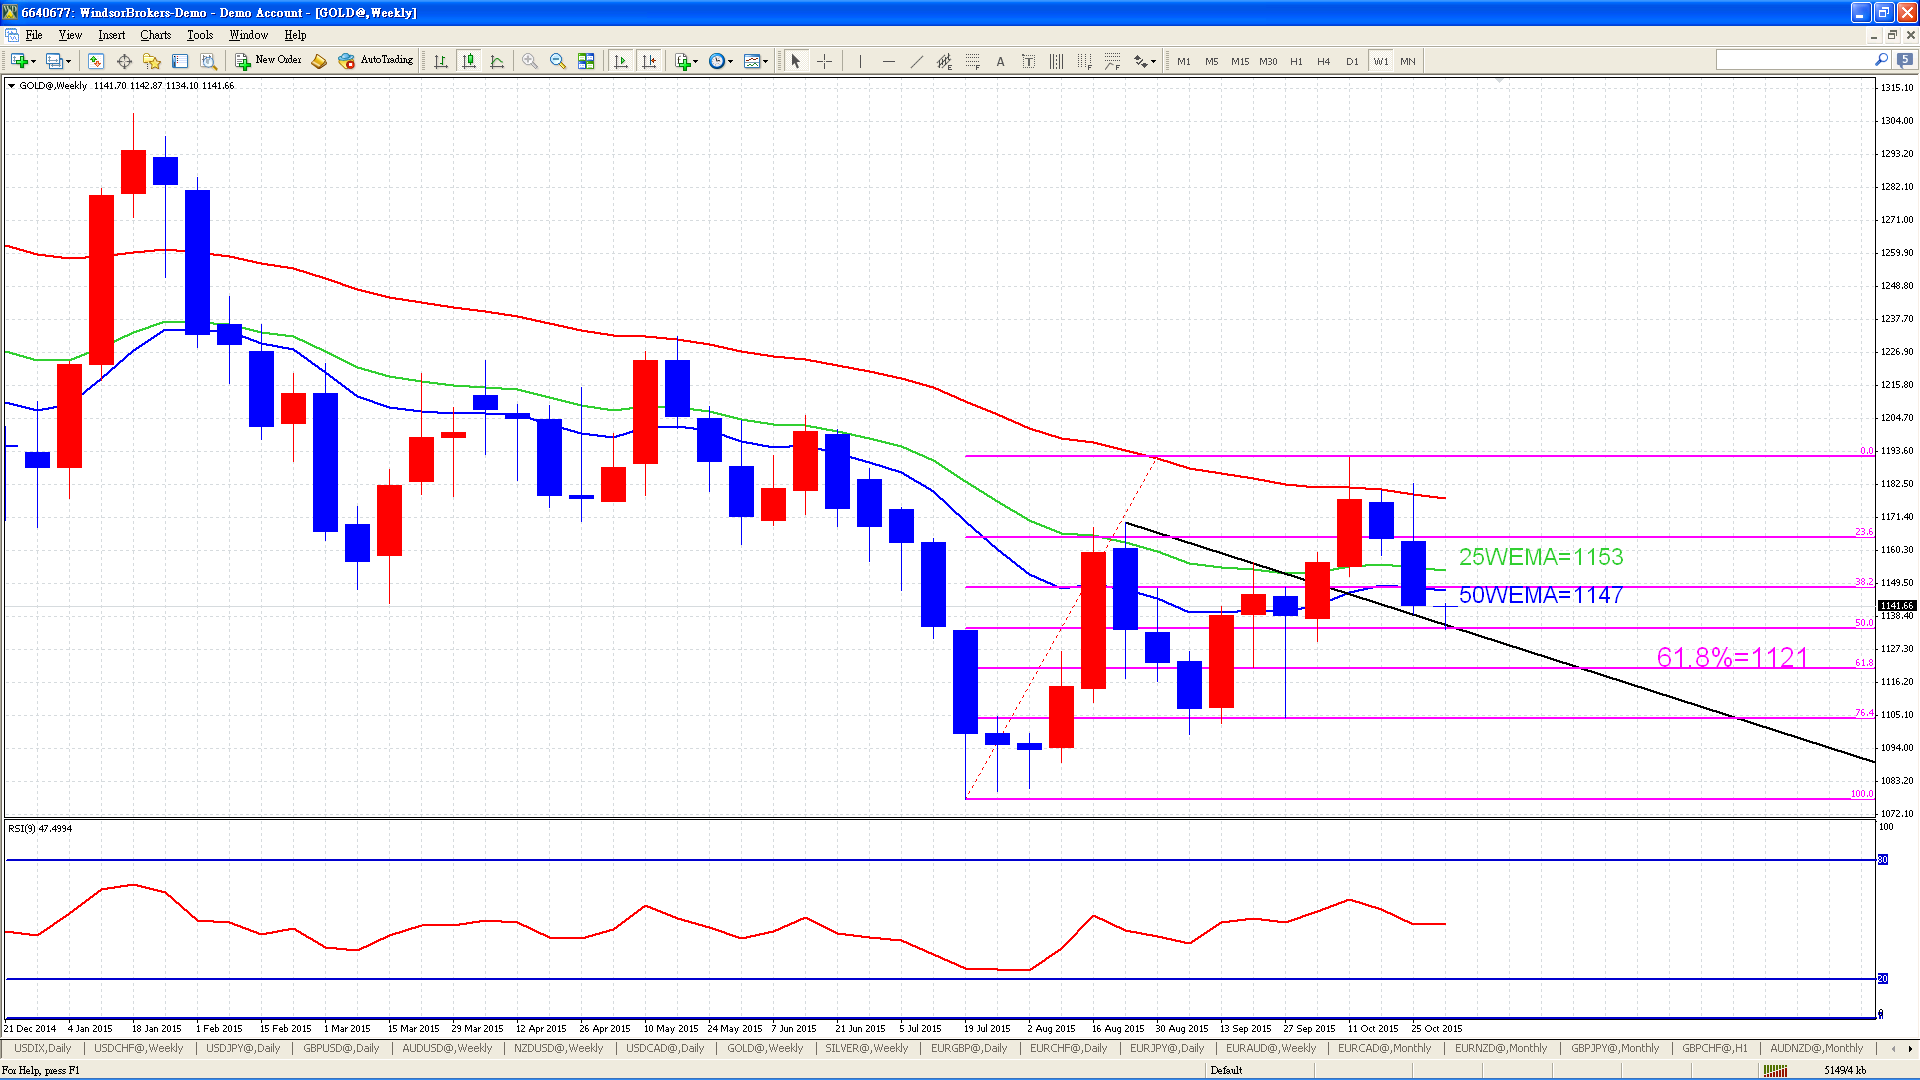Image resolution: width=1920 pixels, height=1080 pixels.
Task: Switch chart to candlesticks mode
Action: 469,61
